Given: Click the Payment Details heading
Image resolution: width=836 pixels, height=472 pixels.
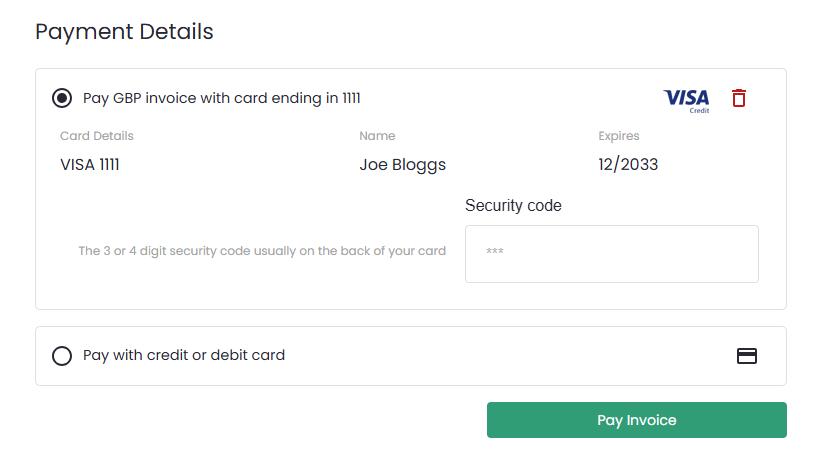Looking at the screenshot, I should pos(124,32).
